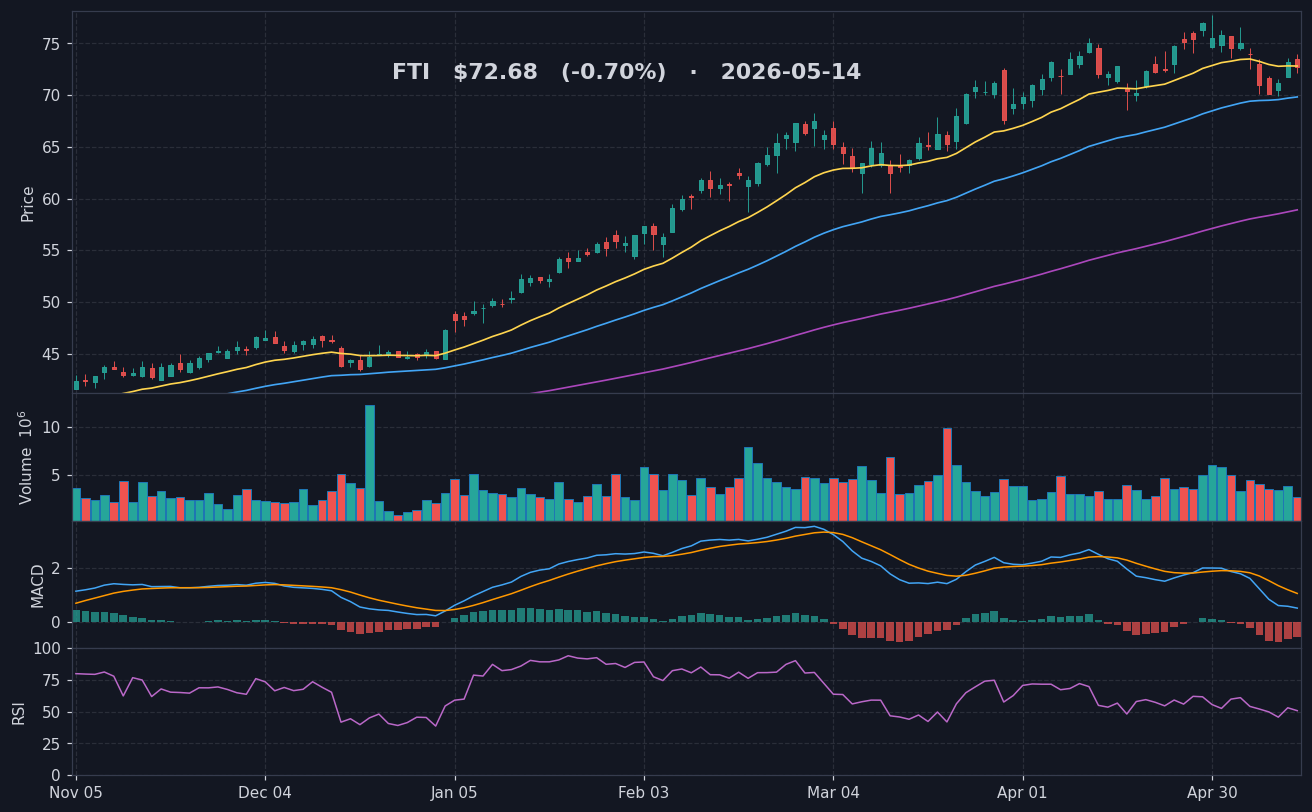Select the Feb 03 date label

(x=644, y=794)
